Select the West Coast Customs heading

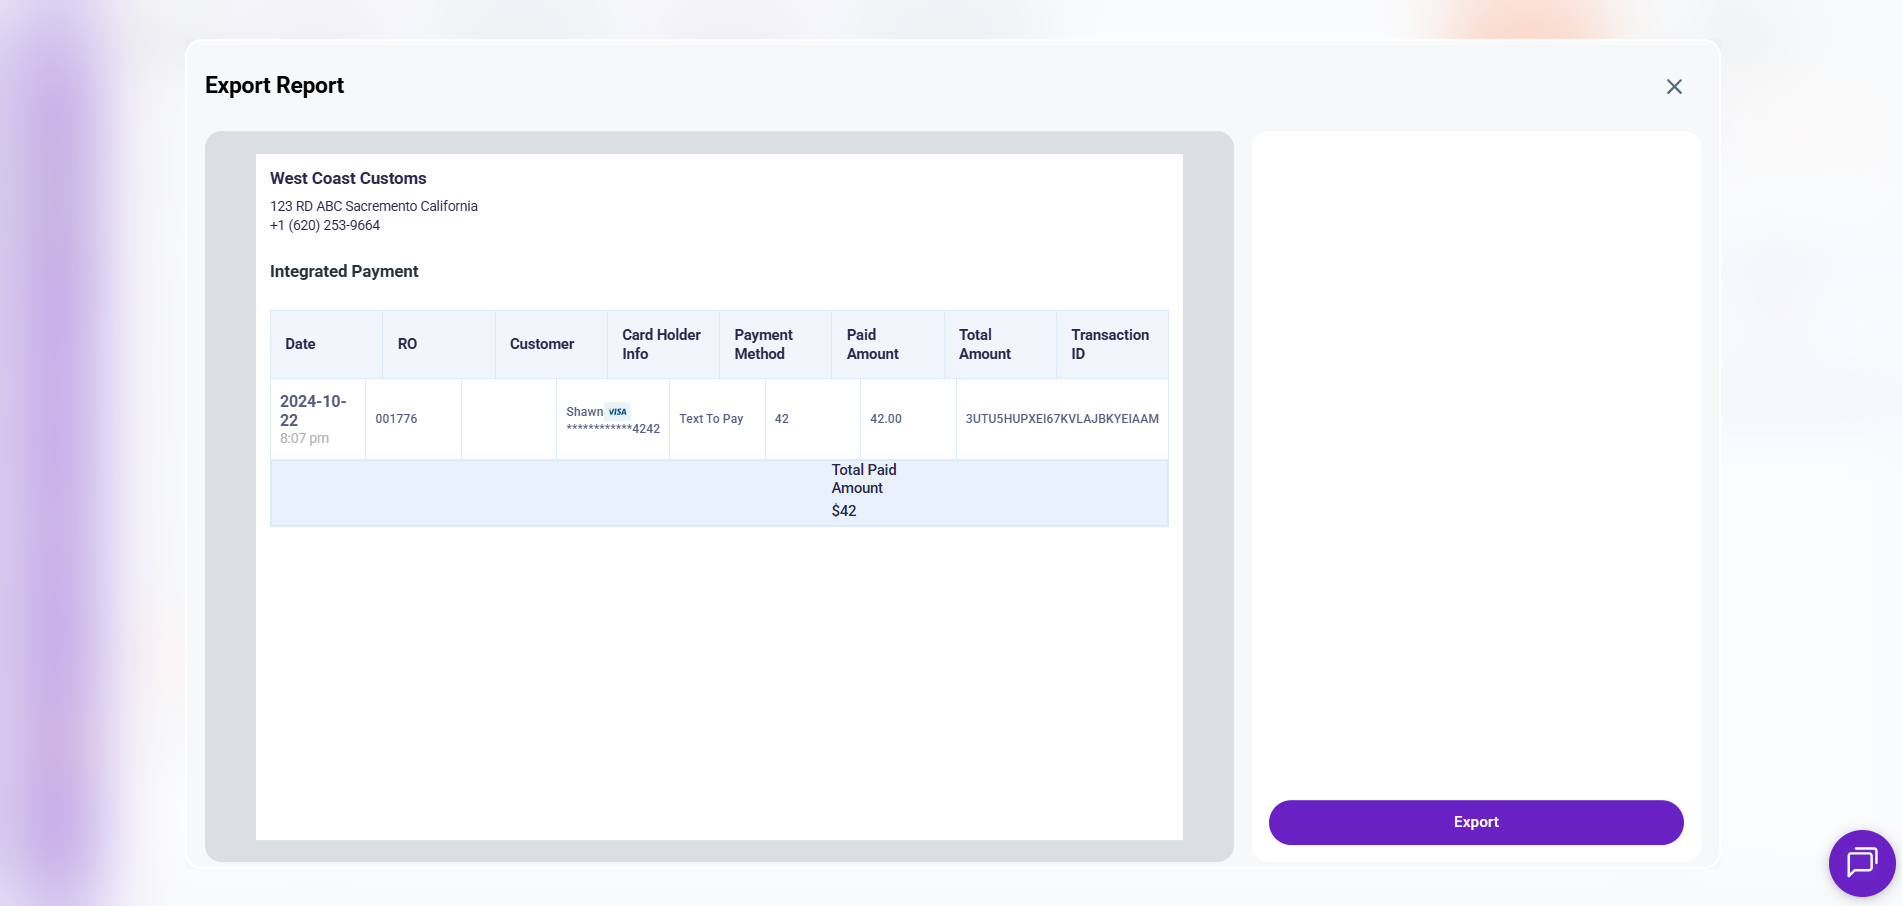coord(348,178)
